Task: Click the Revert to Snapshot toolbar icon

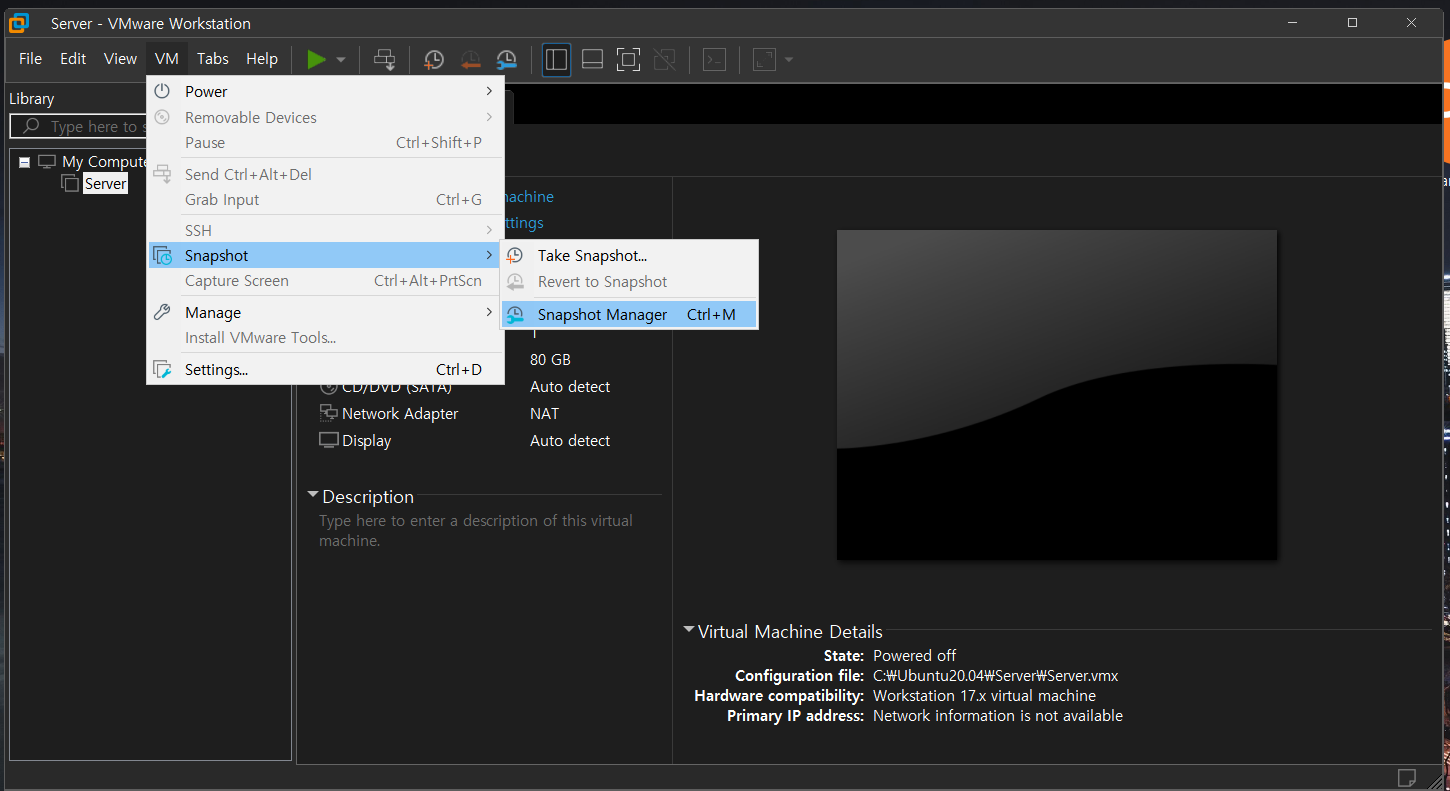Action: point(470,60)
